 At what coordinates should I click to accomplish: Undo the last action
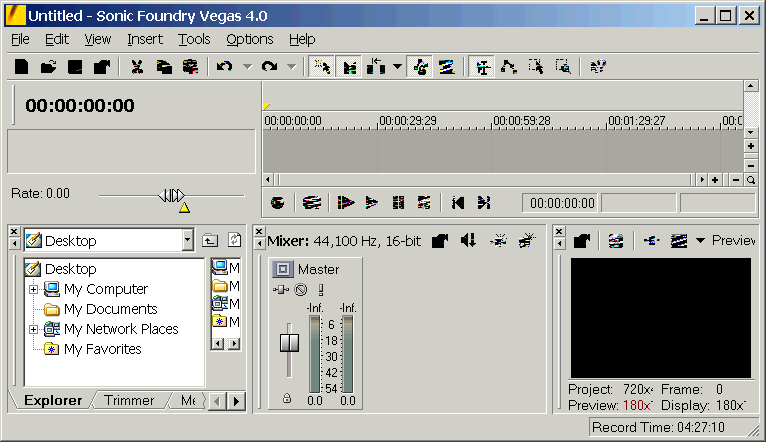coord(224,66)
